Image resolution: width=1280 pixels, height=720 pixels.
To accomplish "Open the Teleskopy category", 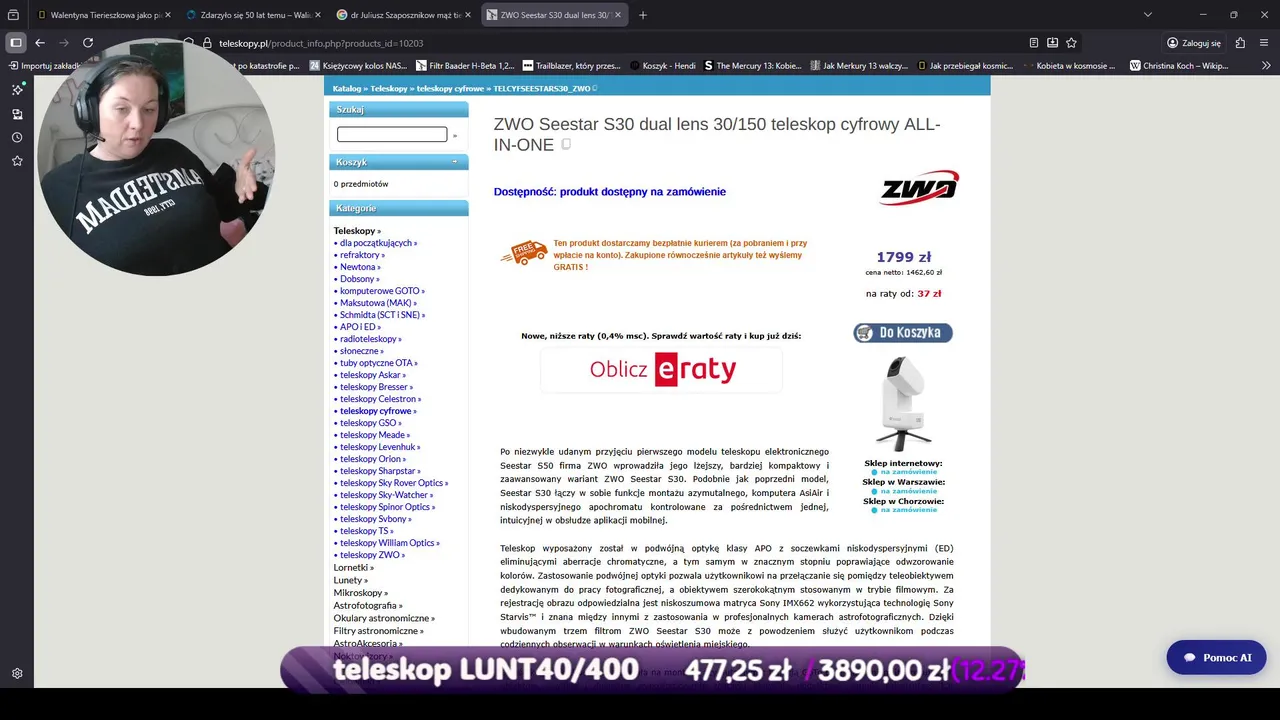I will point(357,231).
